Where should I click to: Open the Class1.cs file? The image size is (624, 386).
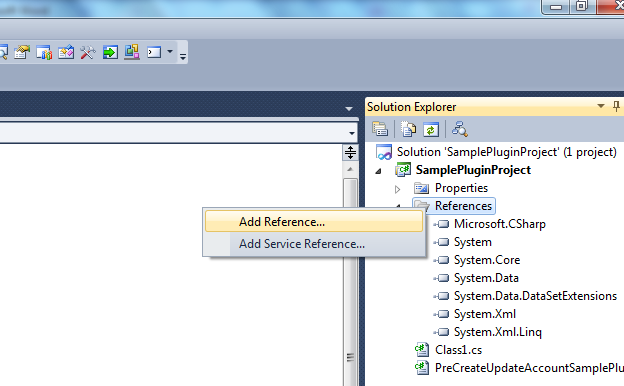(x=458, y=350)
